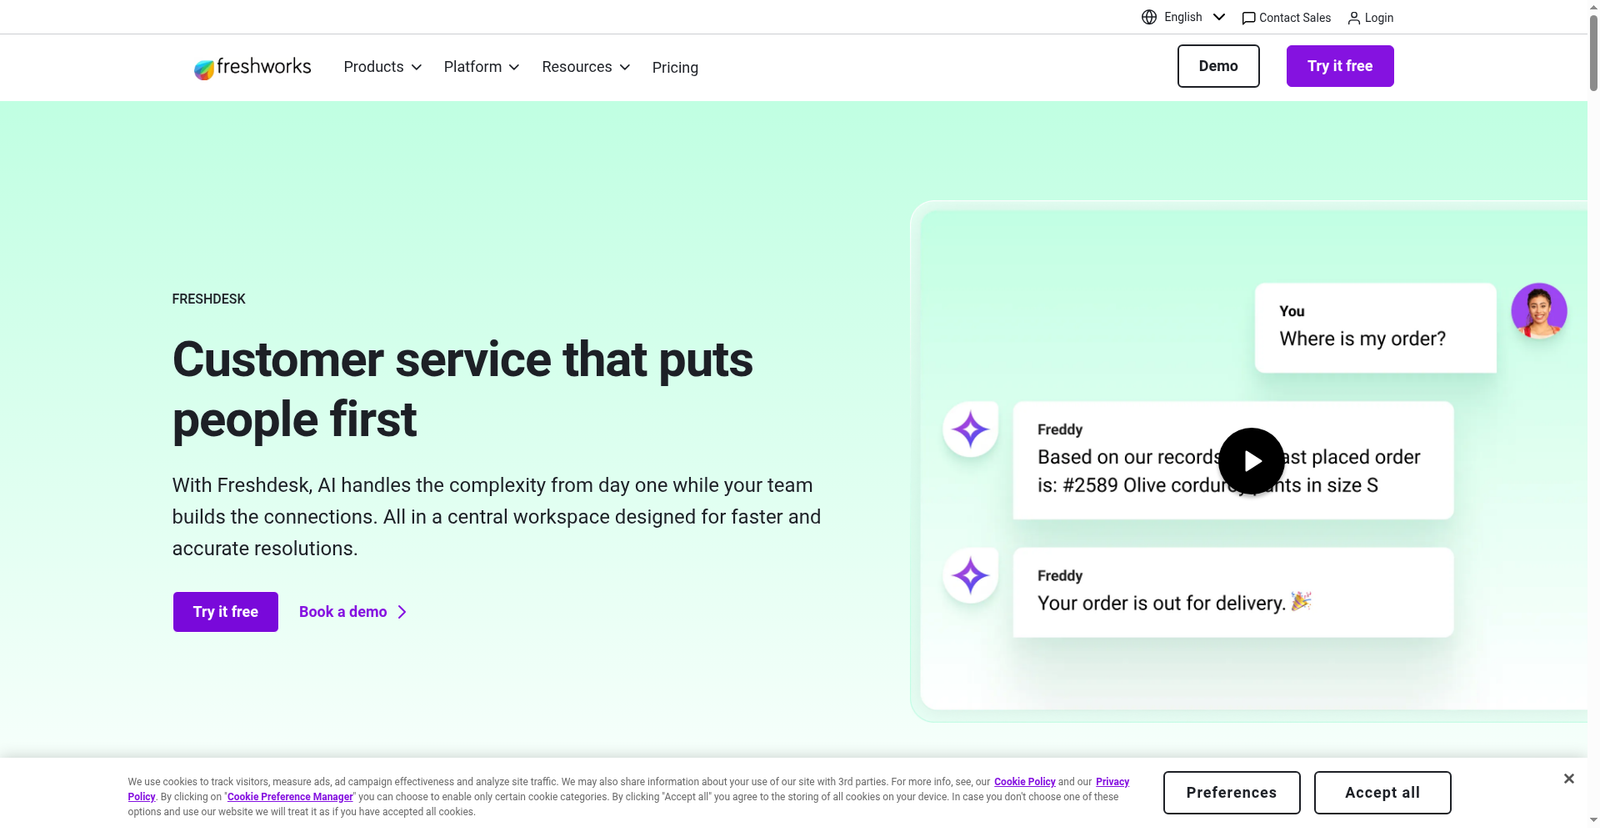
Task: Click Try it free below the headline
Action: (x=225, y=612)
